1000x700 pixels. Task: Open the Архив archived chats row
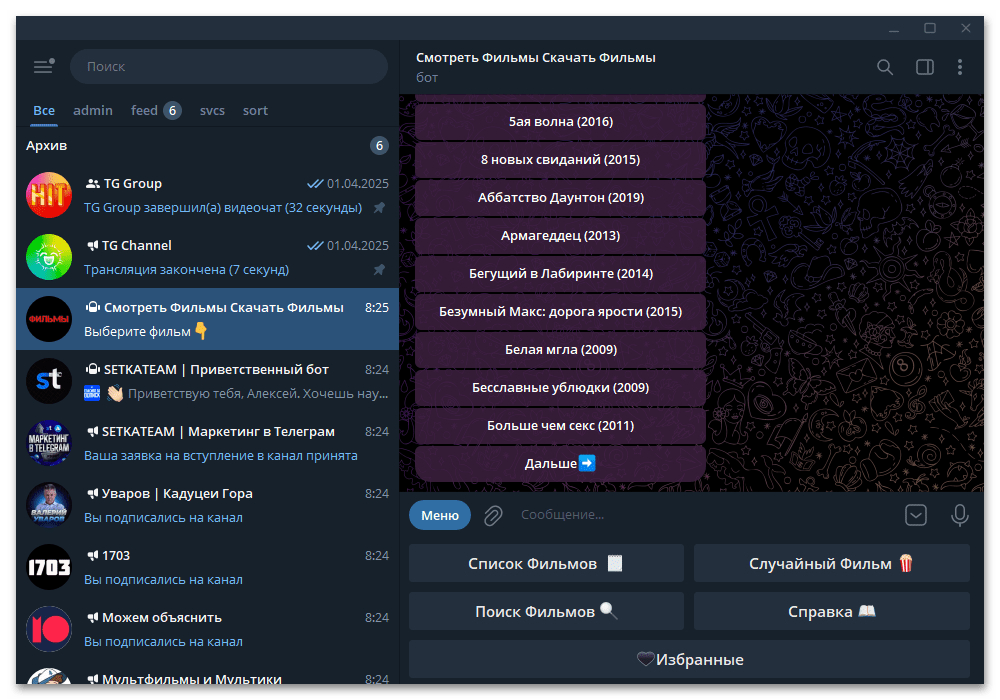pyautogui.click(x=207, y=146)
